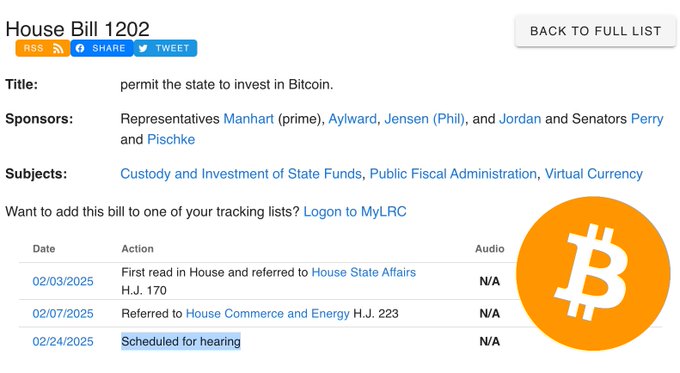This screenshot has width=680, height=373.
Task: Open Custody and Investment of State Funds subject
Action: [241, 174]
